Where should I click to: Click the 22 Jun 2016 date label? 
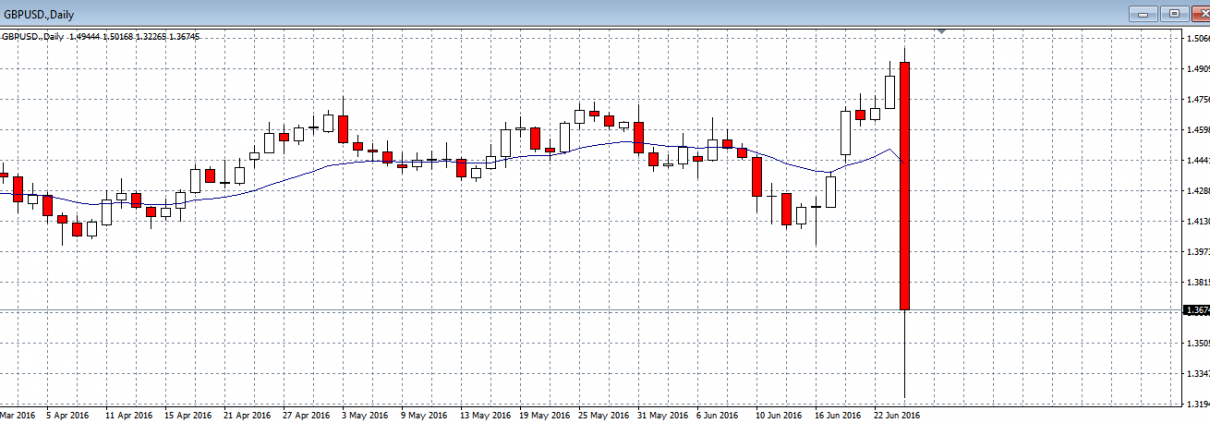[x=895, y=414]
